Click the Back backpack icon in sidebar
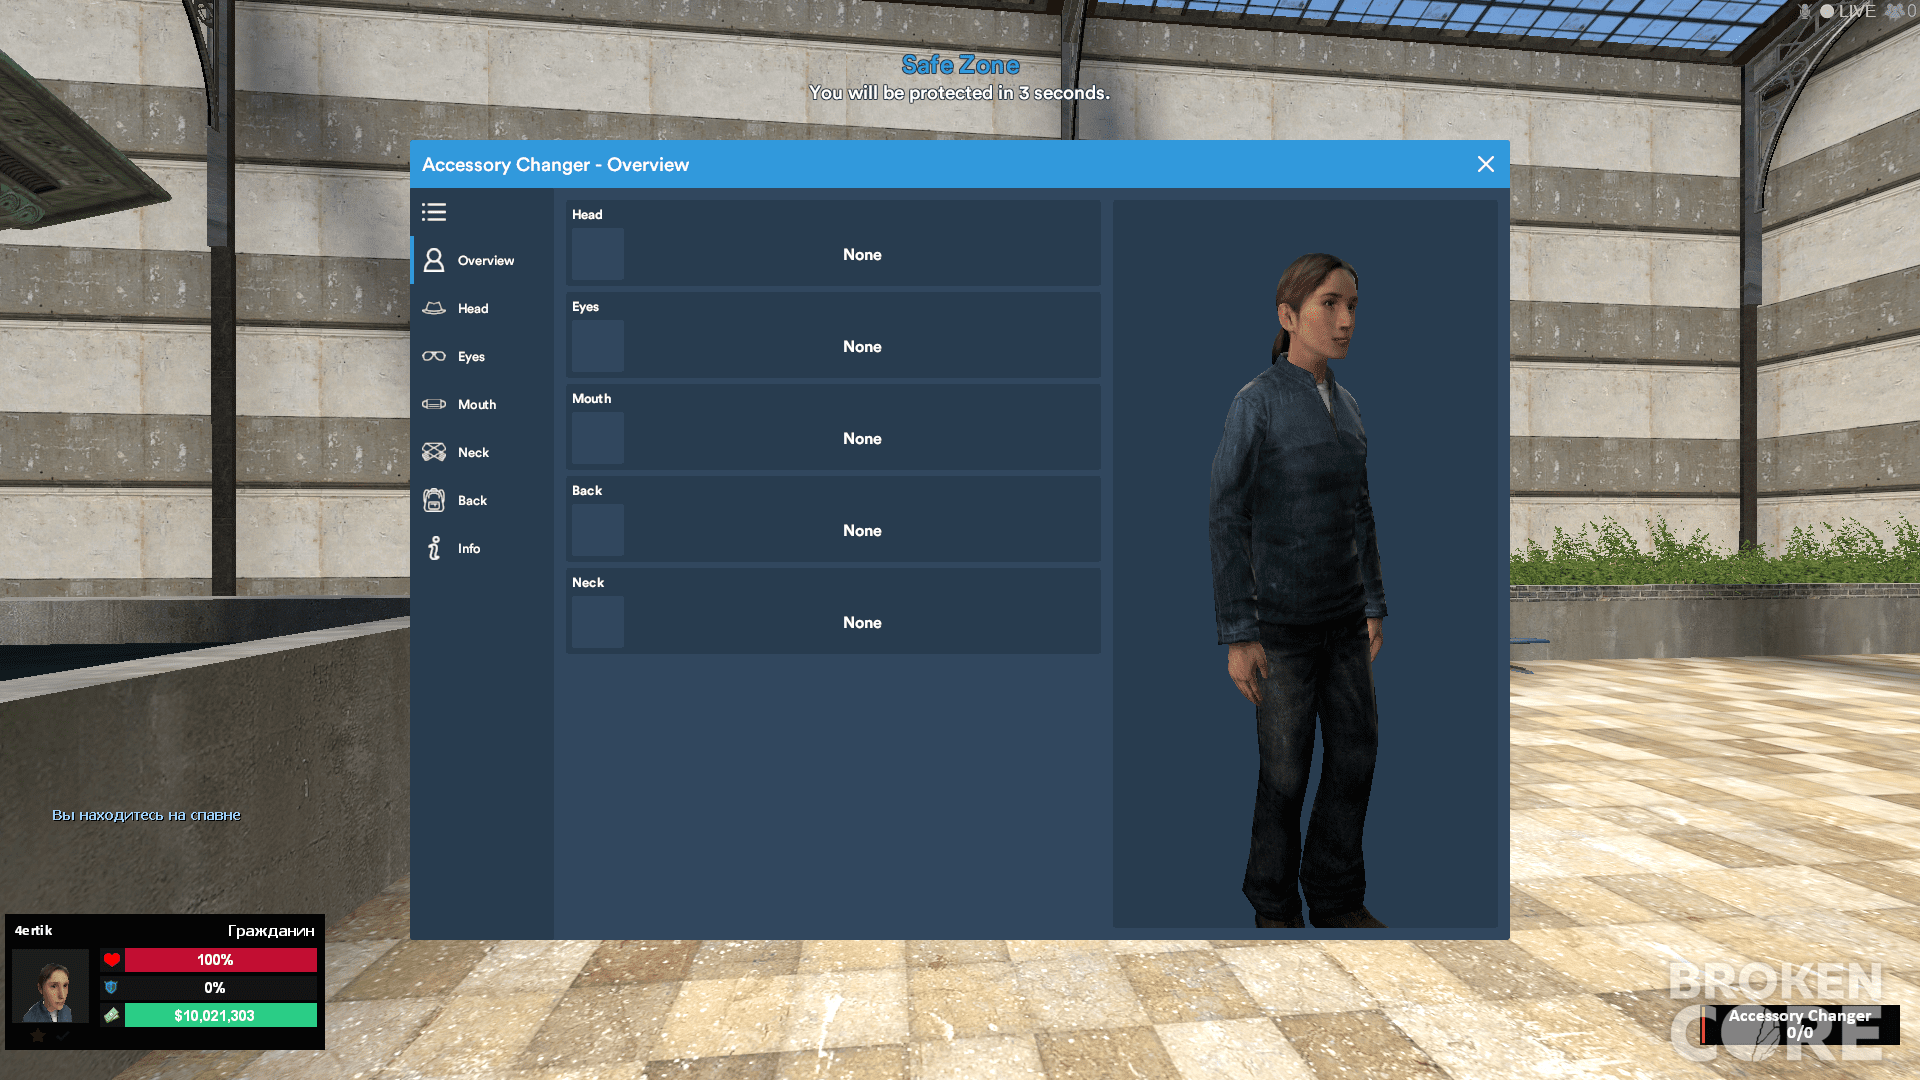The width and height of the screenshot is (1920, 1080). tap(434, 500)
